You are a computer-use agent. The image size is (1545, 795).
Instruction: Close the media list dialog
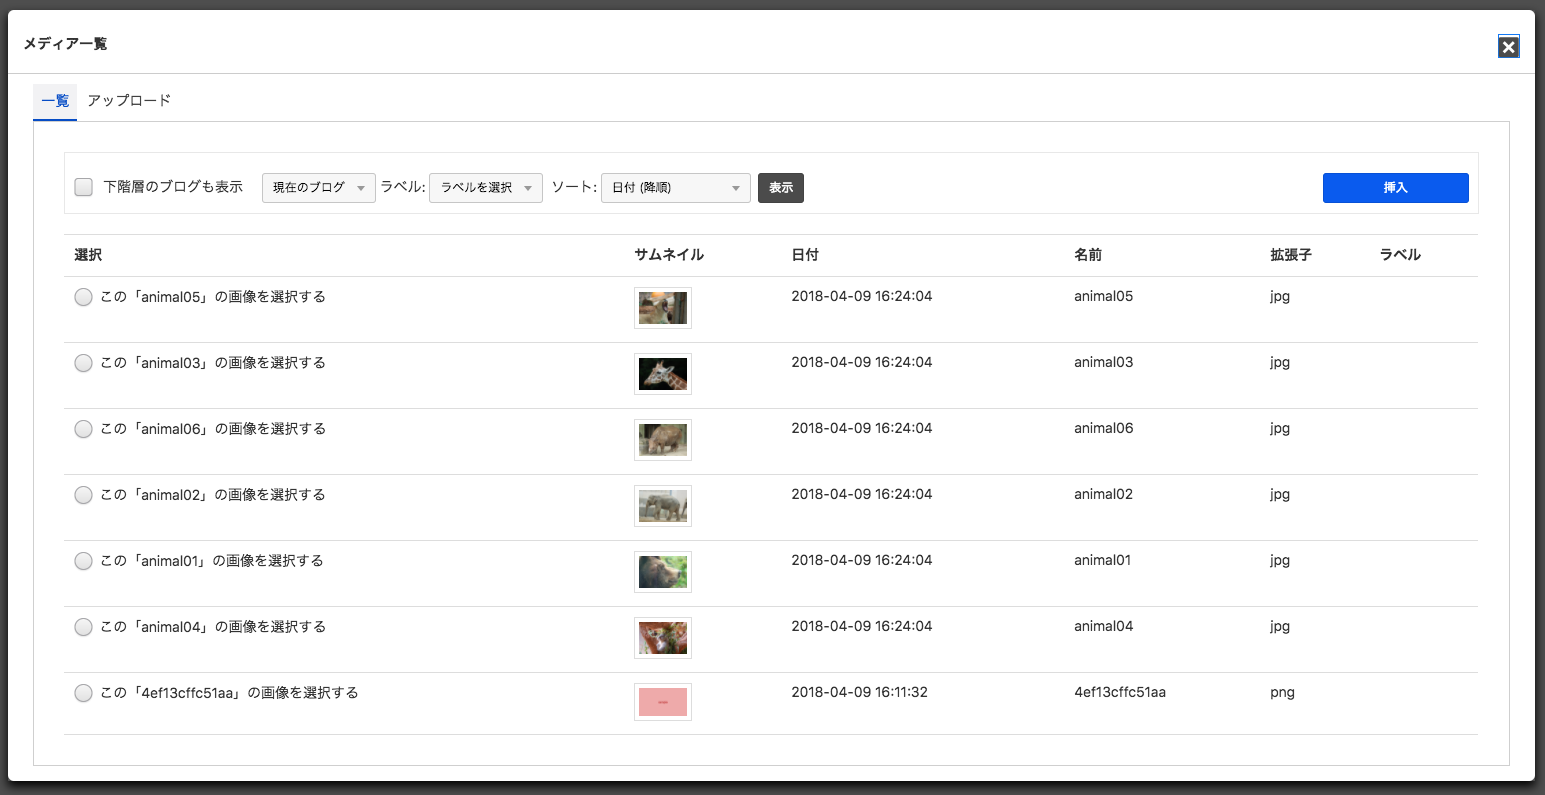(x=1508, y=47)
